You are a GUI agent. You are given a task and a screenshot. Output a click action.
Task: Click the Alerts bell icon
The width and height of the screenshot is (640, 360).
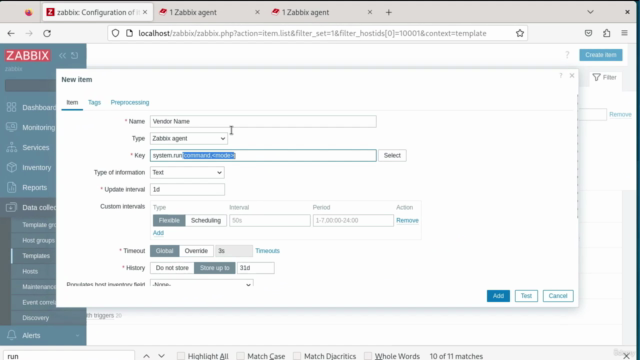11,336
